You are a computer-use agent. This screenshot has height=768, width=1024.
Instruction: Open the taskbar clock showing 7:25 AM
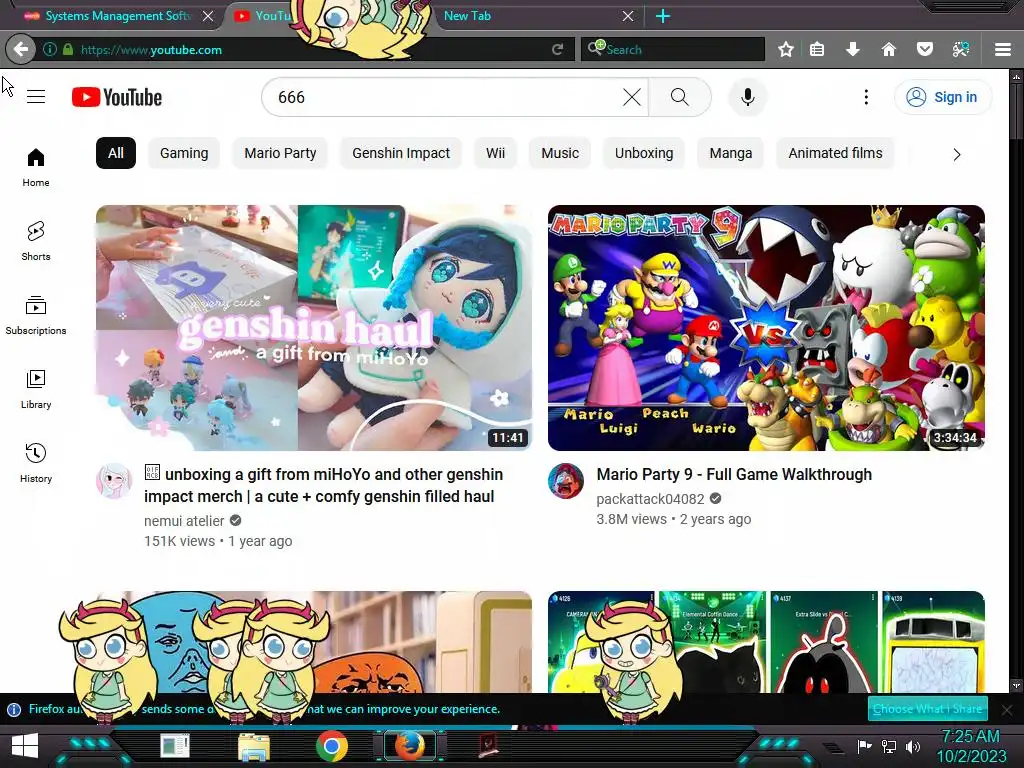[971, 746]
